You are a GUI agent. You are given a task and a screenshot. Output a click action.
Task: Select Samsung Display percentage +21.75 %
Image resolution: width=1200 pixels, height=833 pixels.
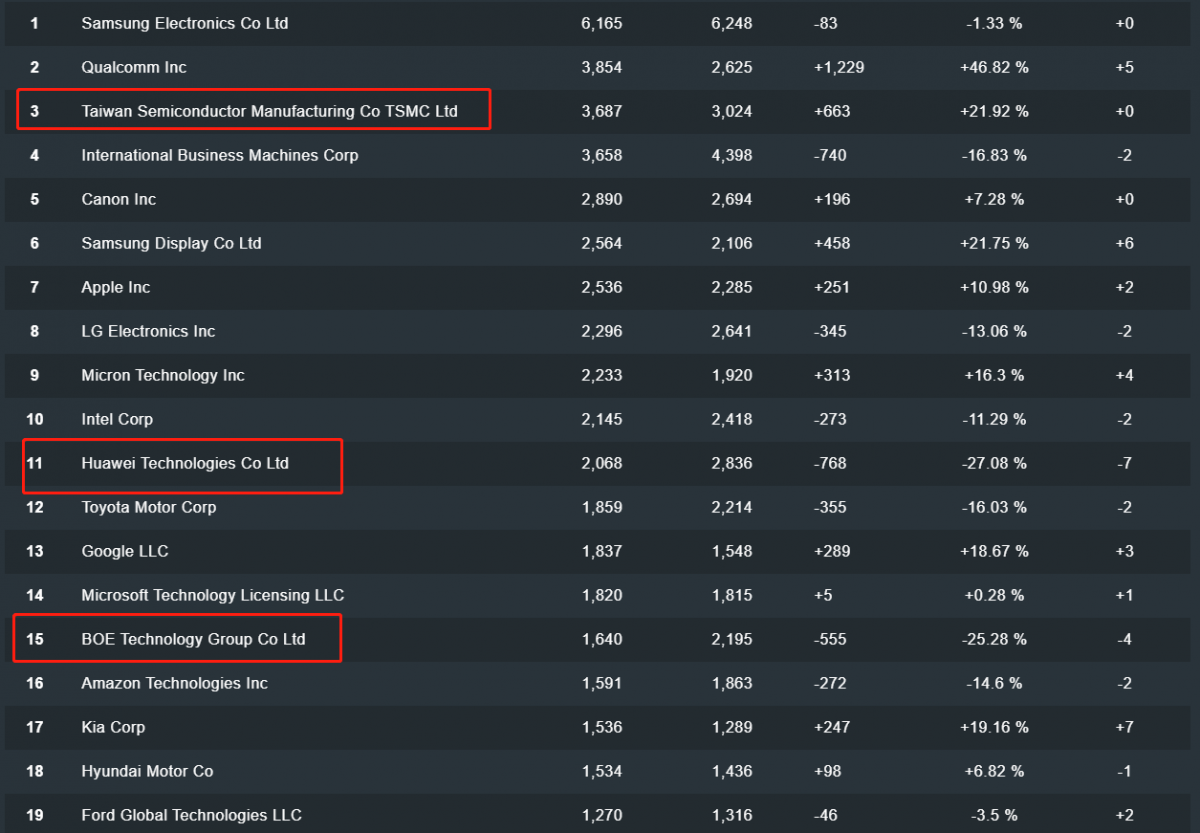coord(994,243)
